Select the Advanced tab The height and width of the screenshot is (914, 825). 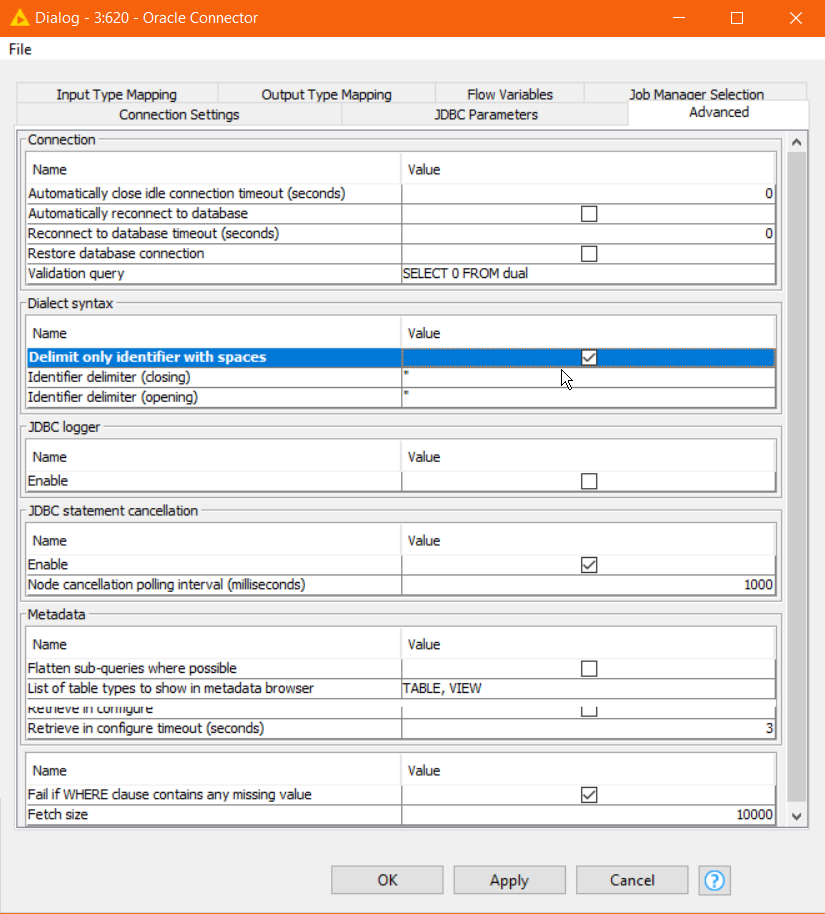(x=718, y=113)
